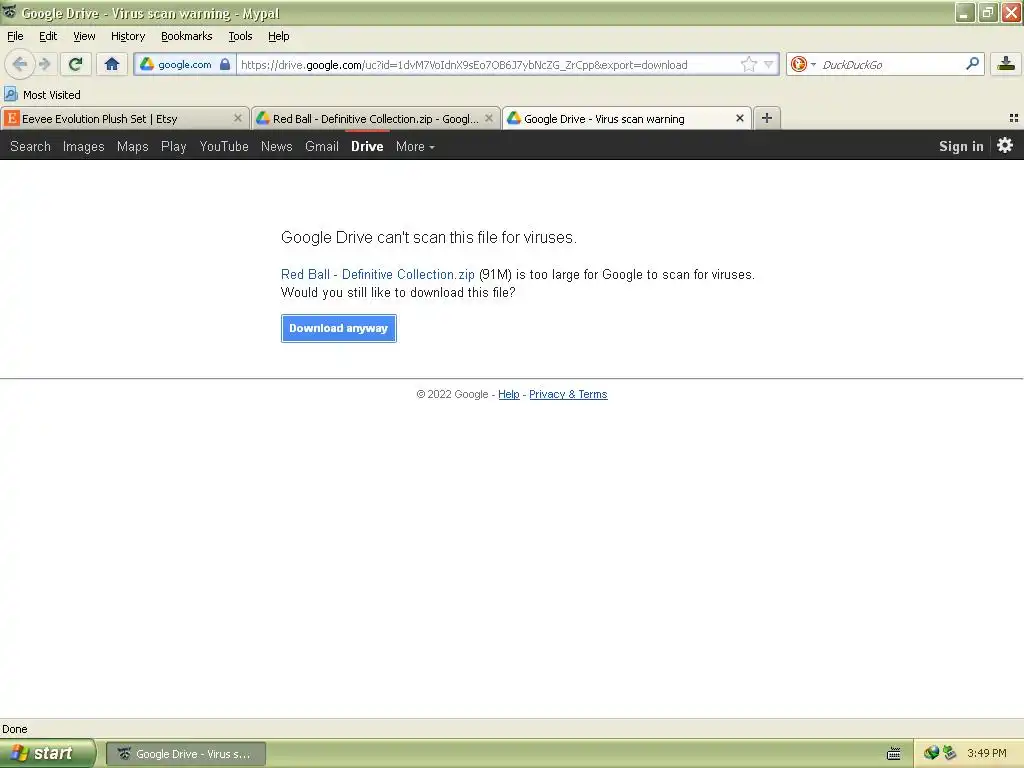The width and height of the screenshot is (1024, 768).
Task: Switch to Red Ball Definitive Collection tab
Action: 376,118
